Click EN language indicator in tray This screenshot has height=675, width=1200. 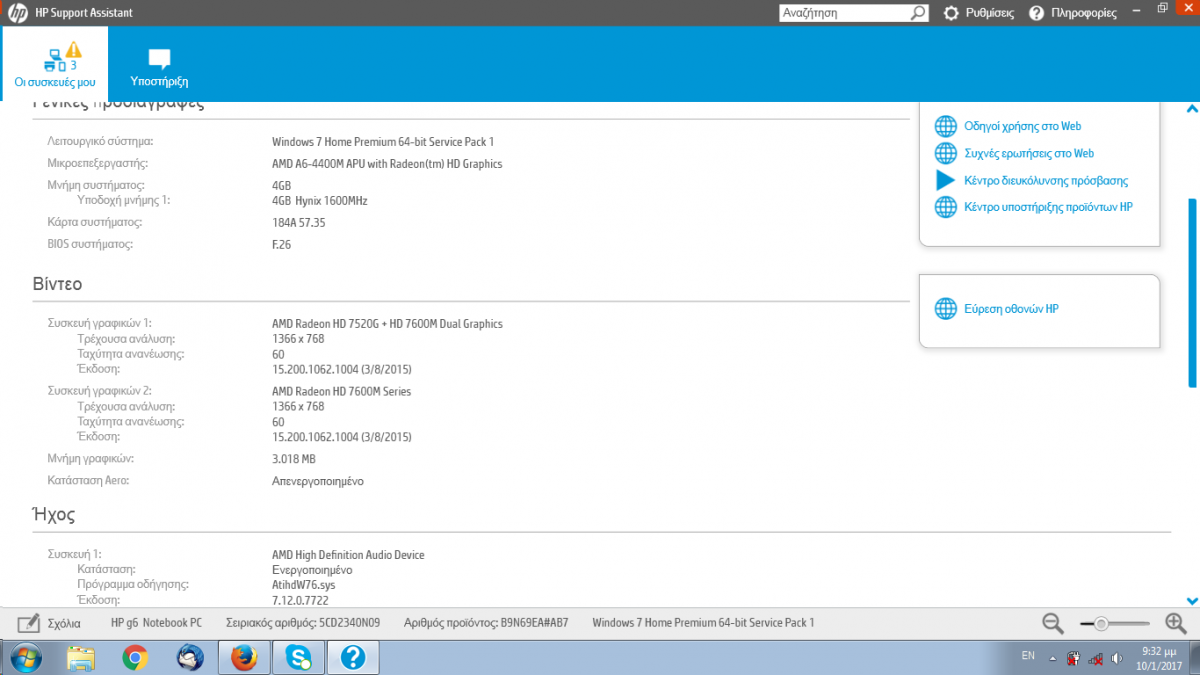point(1028,656)
